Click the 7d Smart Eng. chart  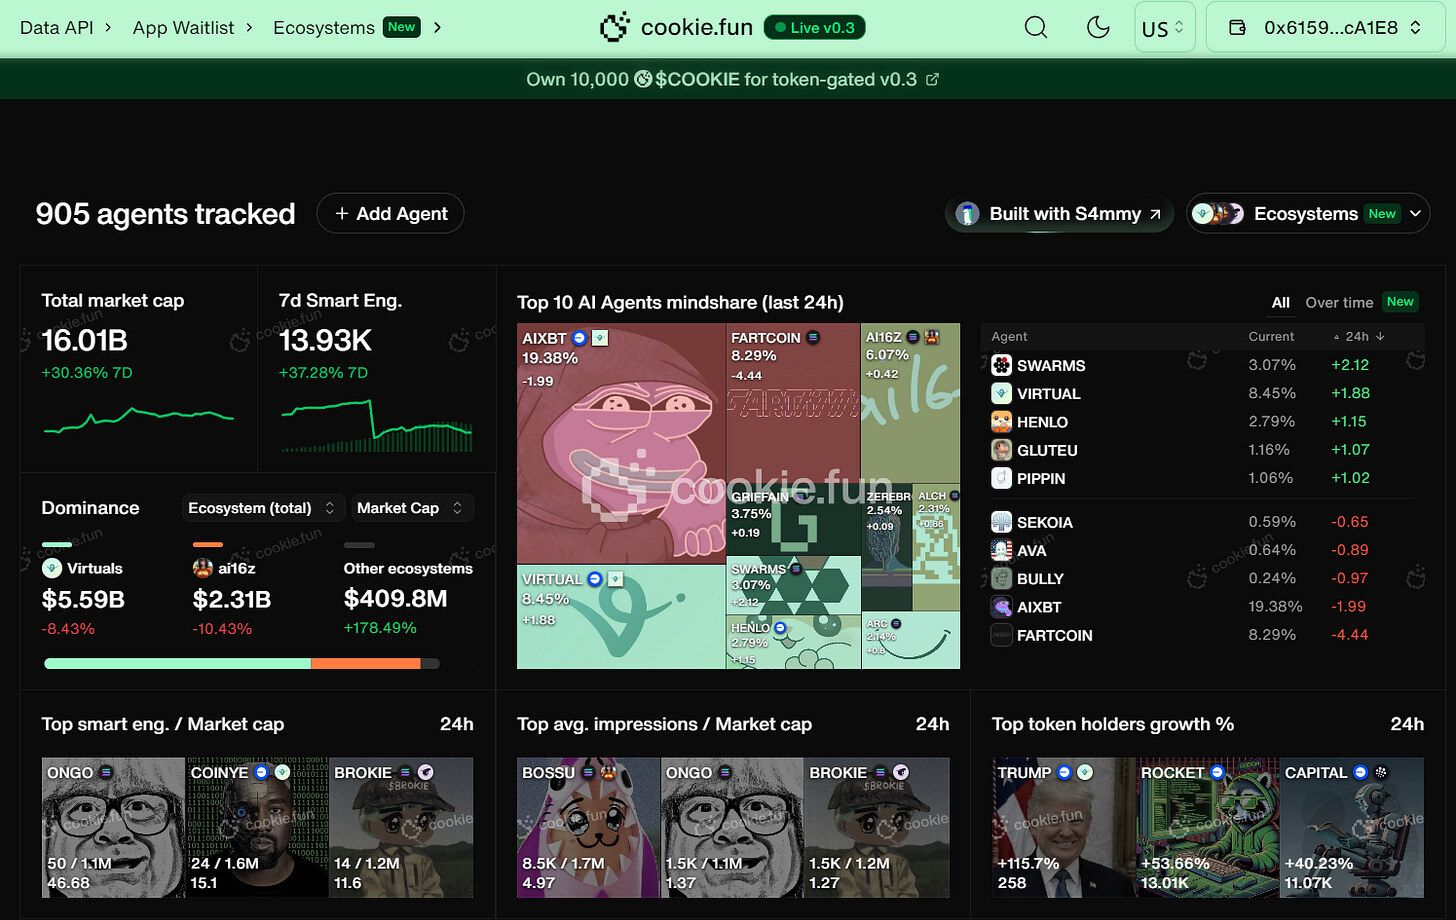pyautogui.click(x=376, y=425)
